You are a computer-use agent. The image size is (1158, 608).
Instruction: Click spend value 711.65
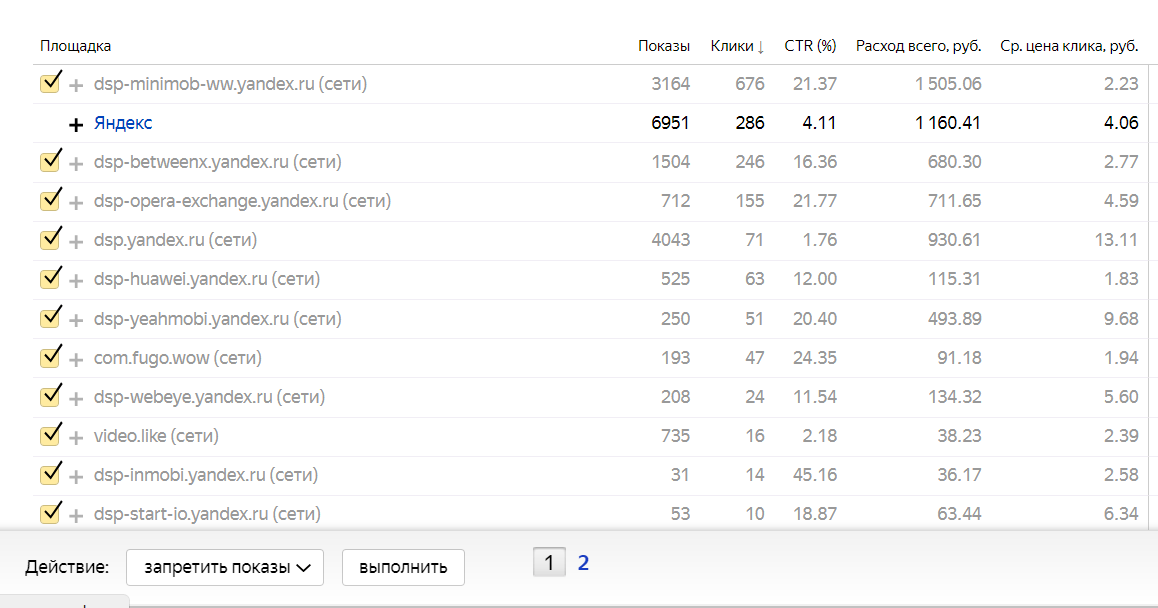[954, 201]
